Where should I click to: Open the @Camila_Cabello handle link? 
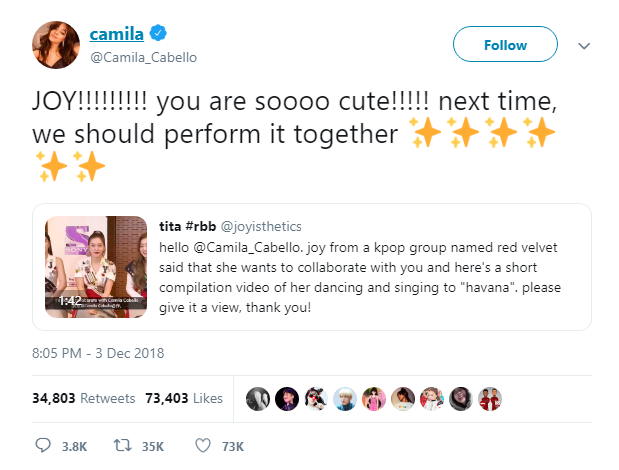[143, 57]
